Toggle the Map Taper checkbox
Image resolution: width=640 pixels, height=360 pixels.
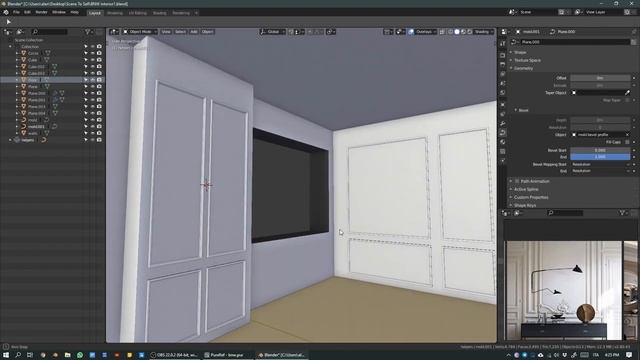point(627,100)
